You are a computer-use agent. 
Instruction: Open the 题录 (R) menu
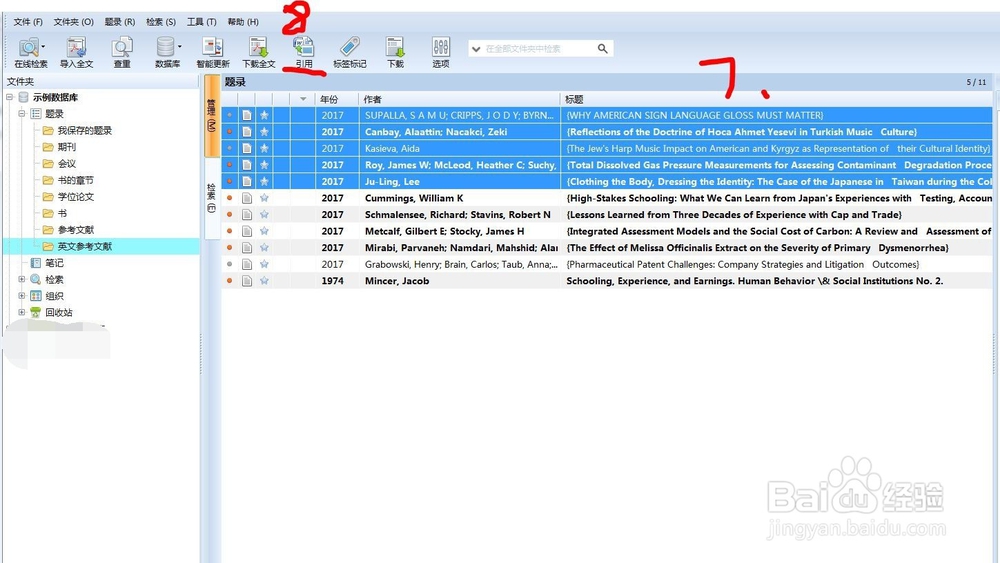(120, 22)
